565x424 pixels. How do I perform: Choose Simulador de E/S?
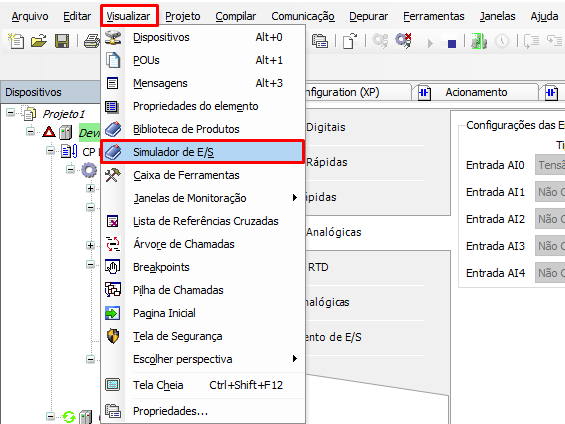(x=203, y=152)
